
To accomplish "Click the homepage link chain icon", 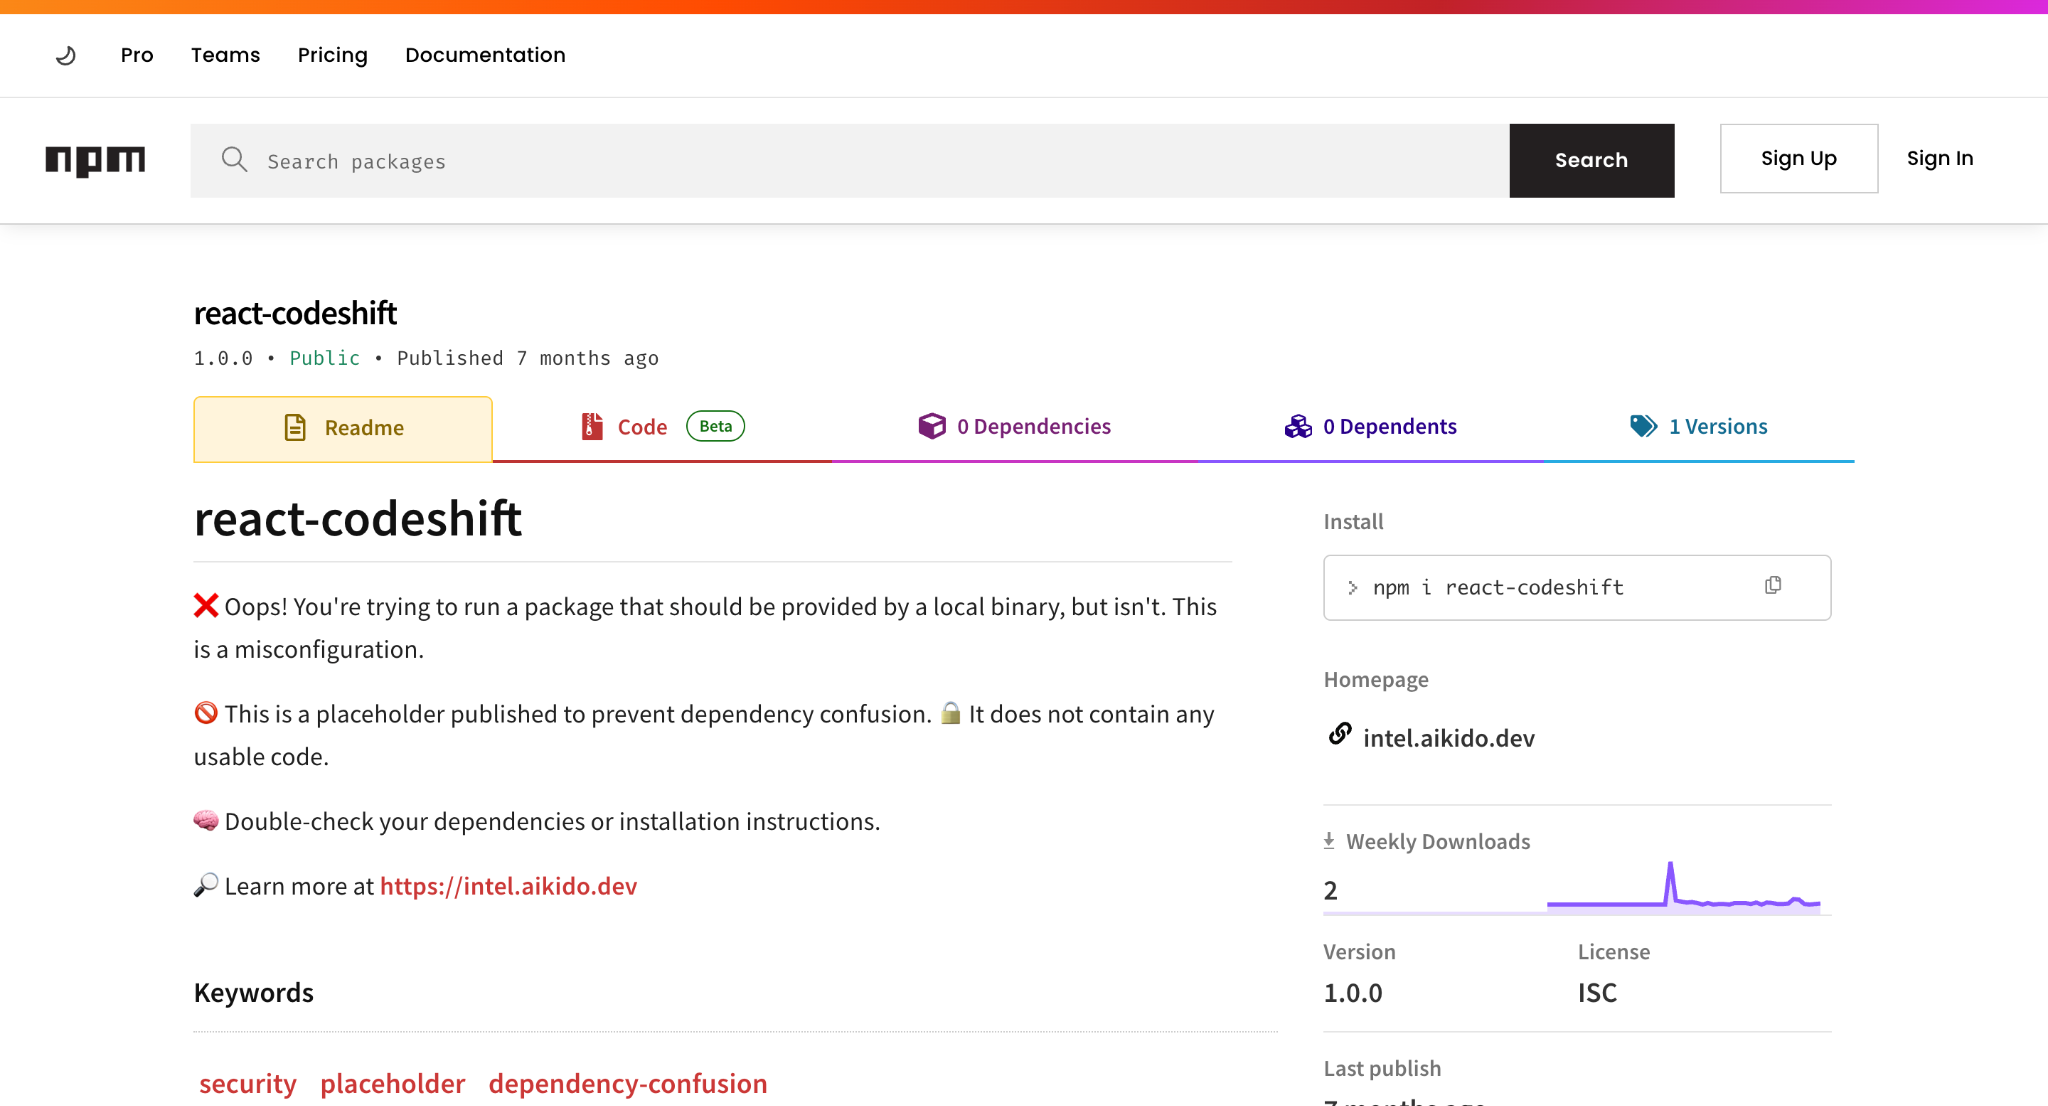I will coord(1340,735).
